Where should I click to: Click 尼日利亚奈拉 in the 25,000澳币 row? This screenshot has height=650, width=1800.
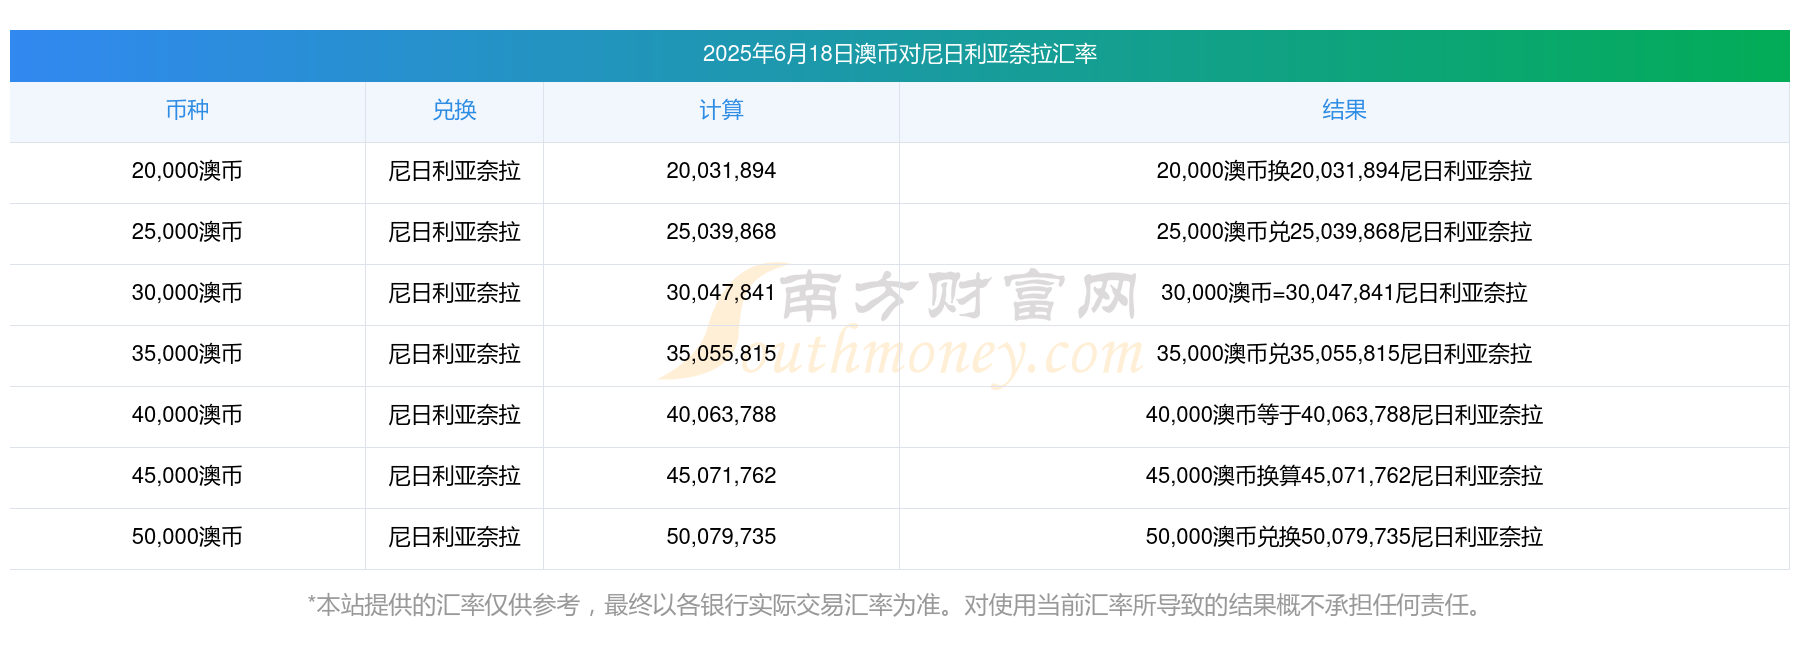[454, 232]
